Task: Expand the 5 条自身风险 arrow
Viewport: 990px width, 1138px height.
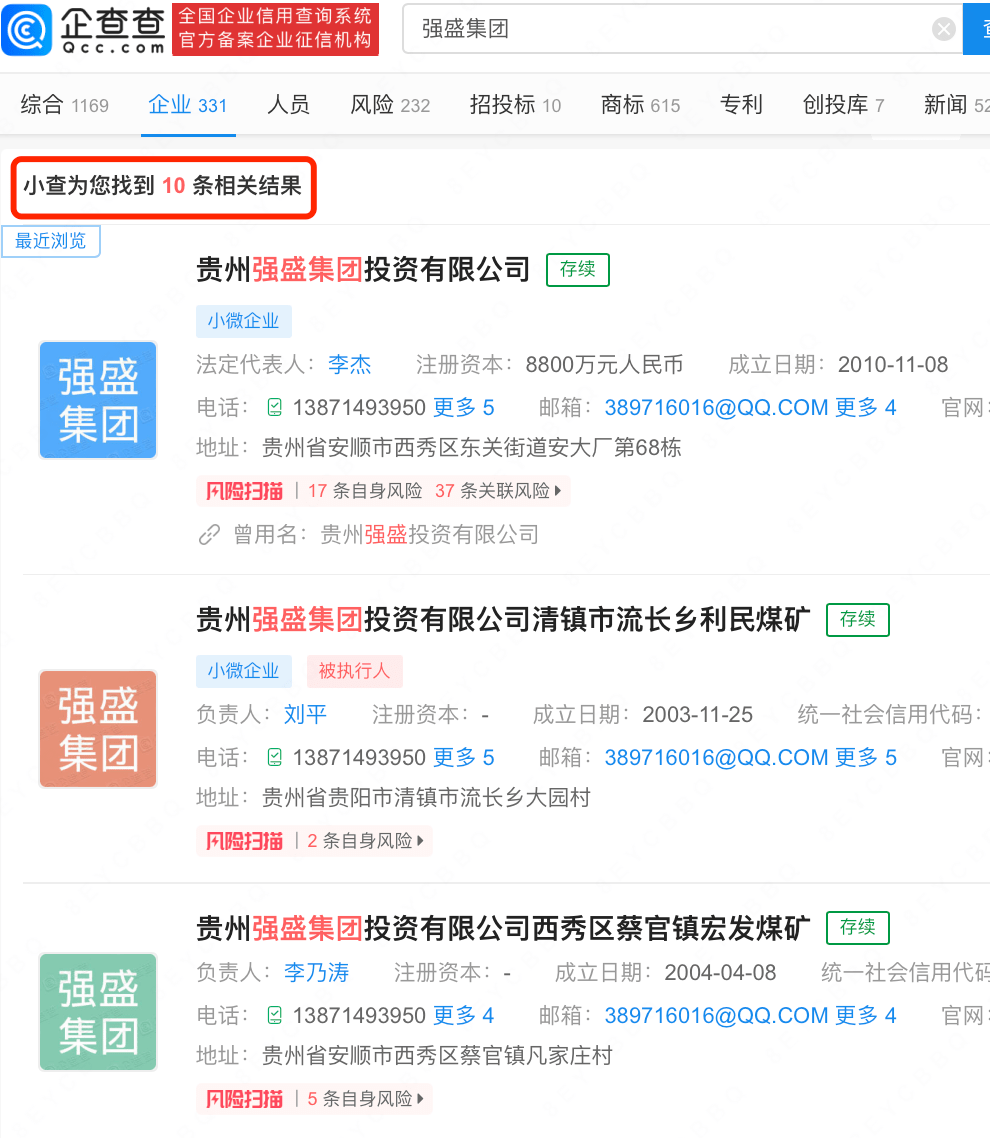Action: click(x=420, y=1099)
